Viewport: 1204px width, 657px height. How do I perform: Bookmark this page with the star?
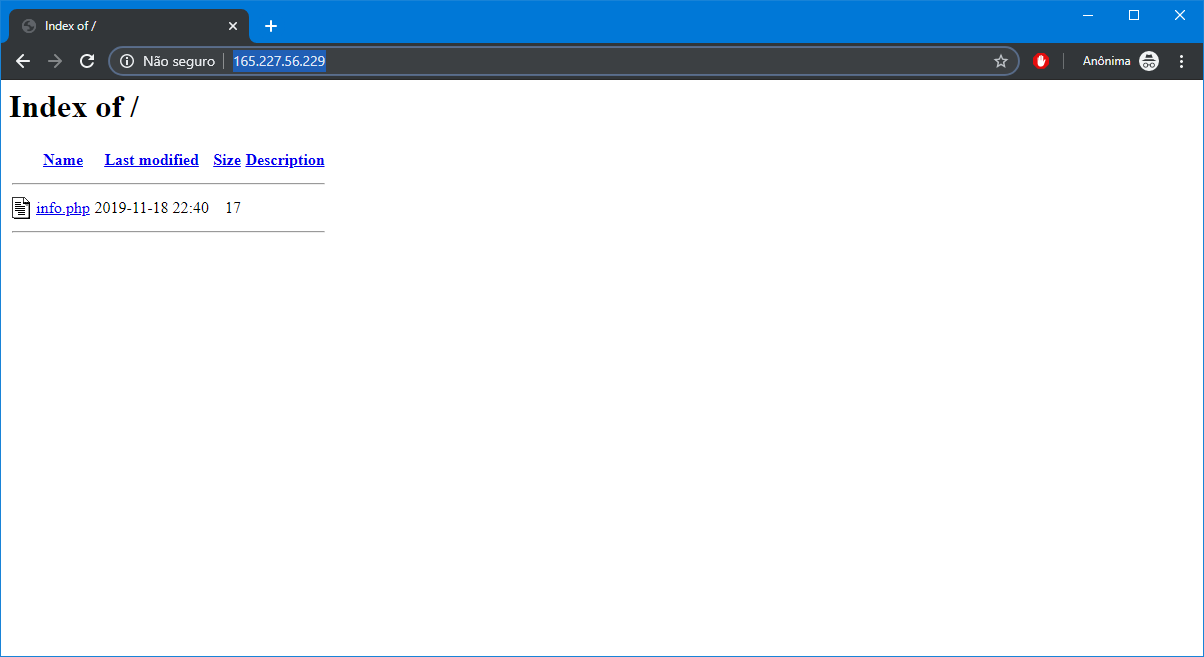pyautogui.click(x=1000, y=61)
